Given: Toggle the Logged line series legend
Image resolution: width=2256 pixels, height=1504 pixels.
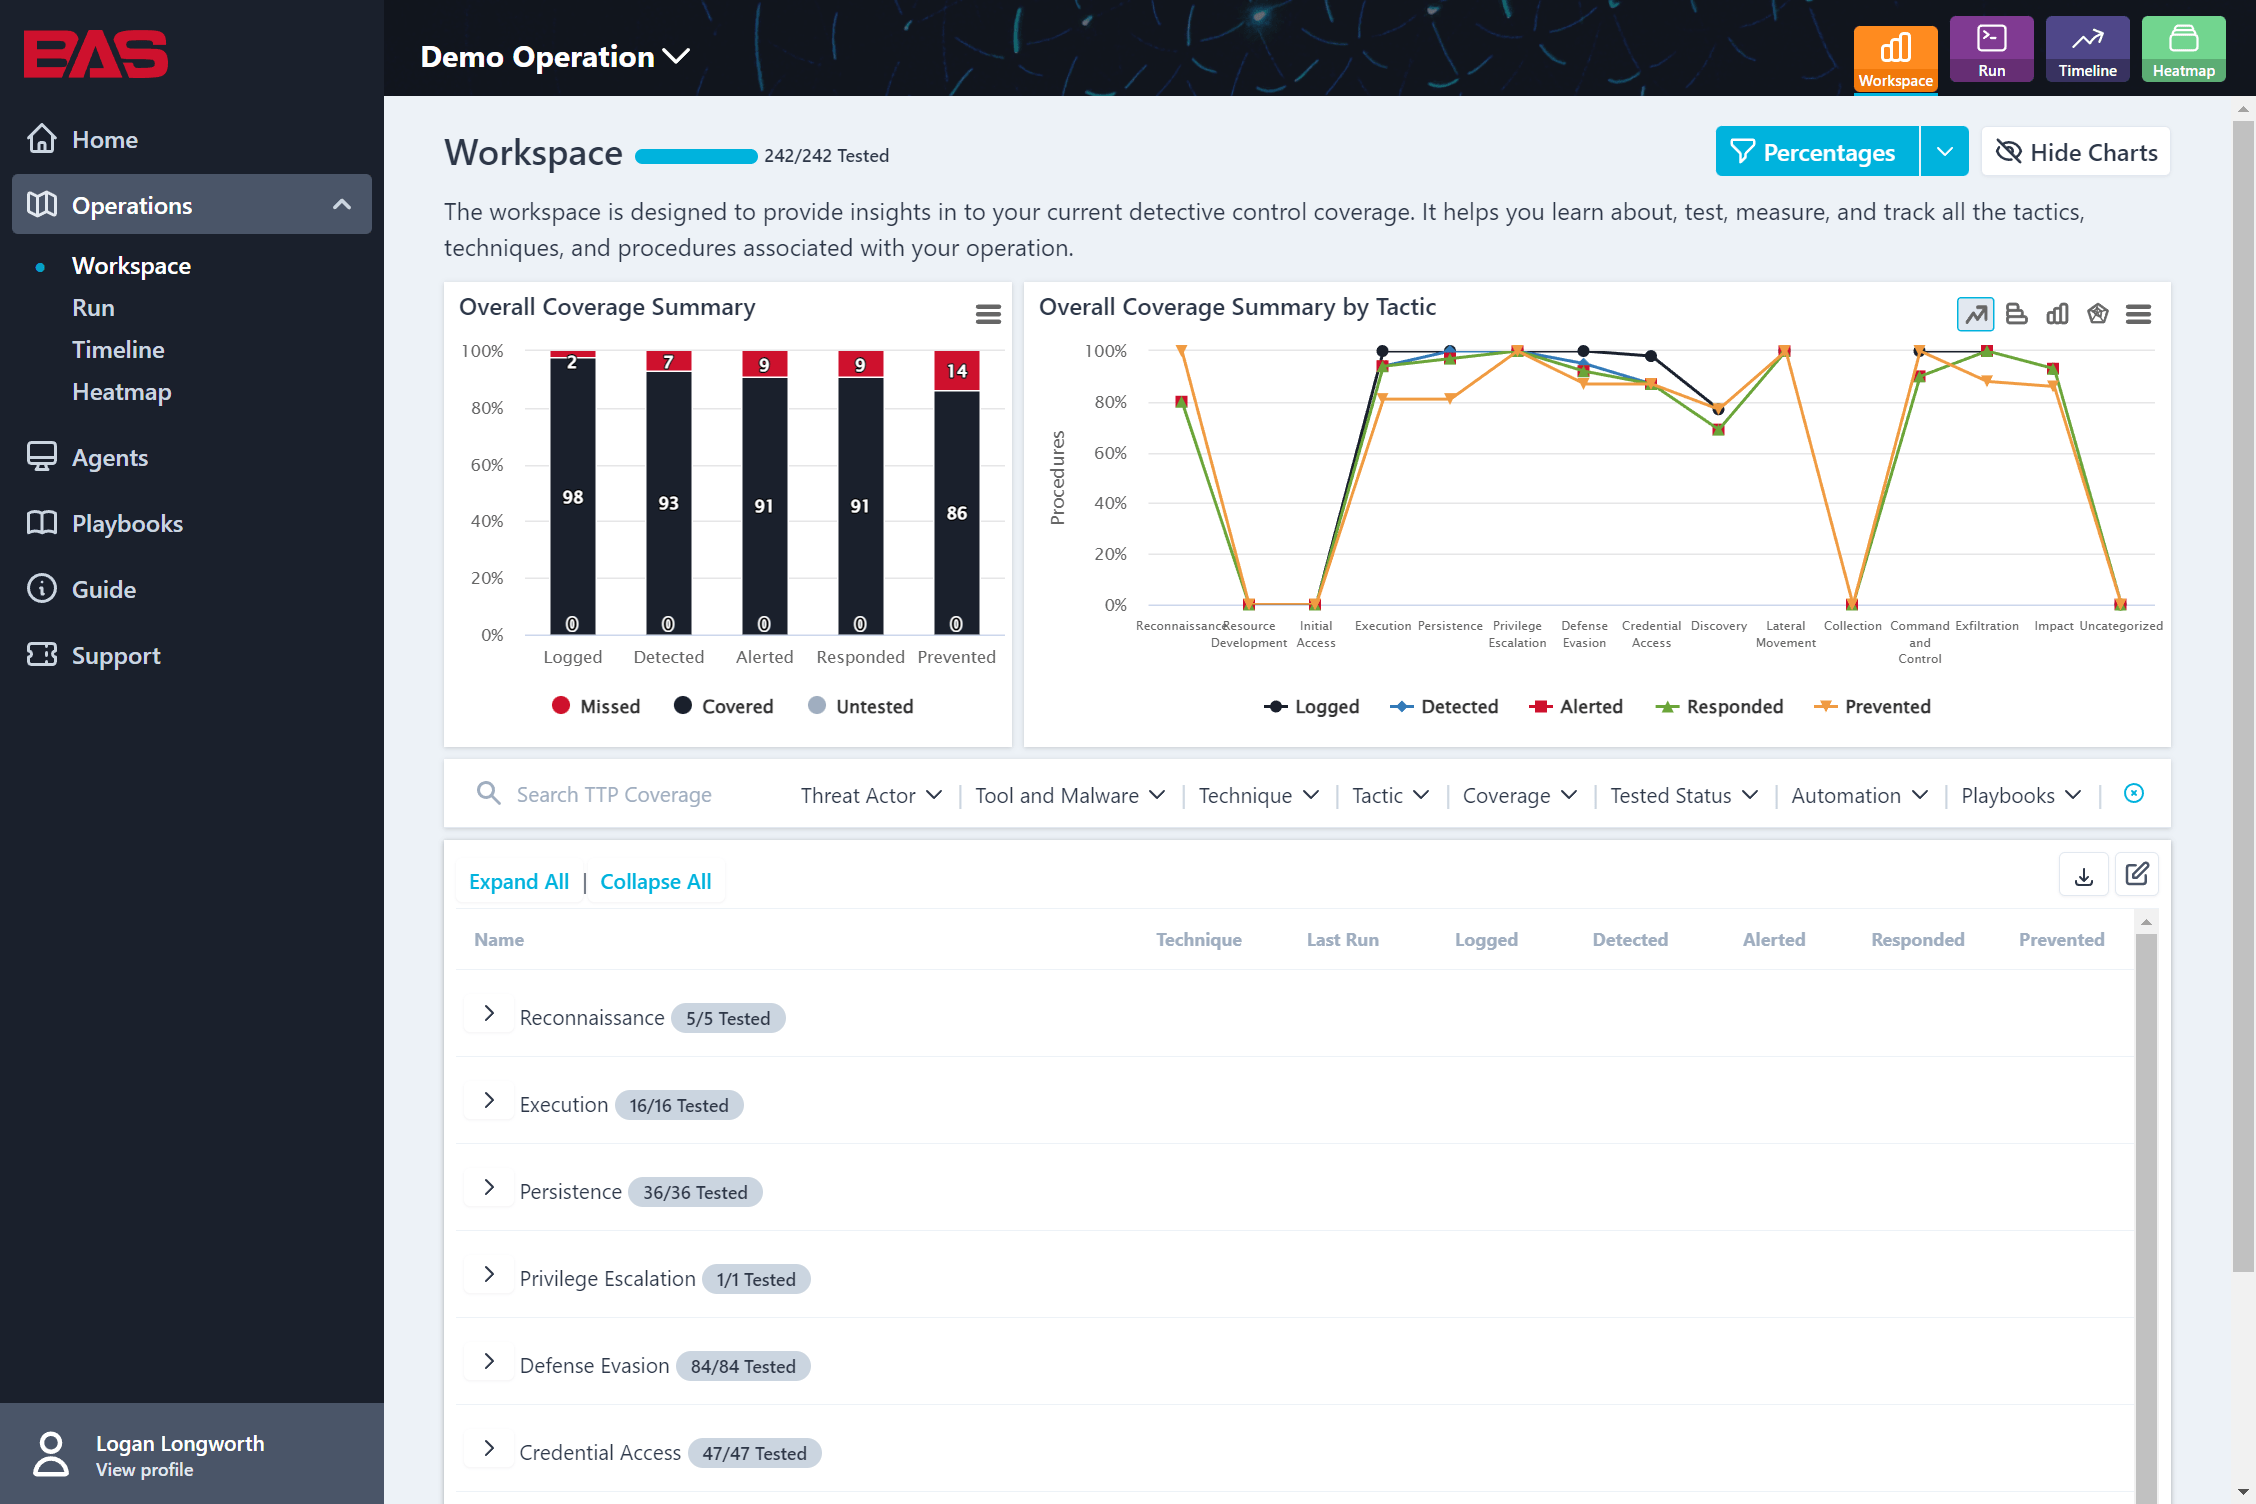Looking at the screenshot, I should tap(1312, 706).
